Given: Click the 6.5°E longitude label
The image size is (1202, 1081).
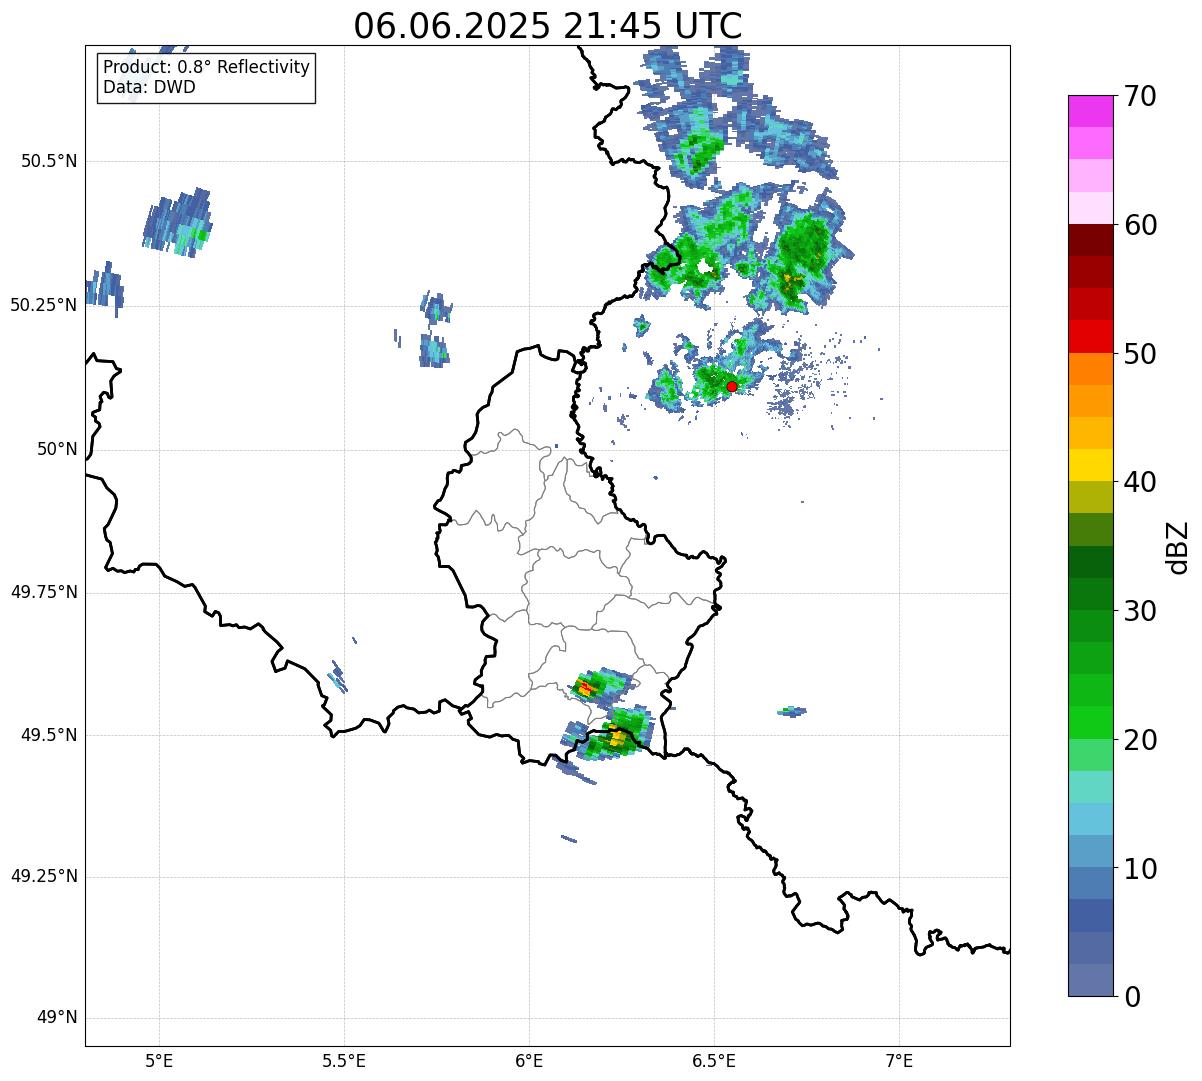Looking at the screenshot, I should 714,1061.
